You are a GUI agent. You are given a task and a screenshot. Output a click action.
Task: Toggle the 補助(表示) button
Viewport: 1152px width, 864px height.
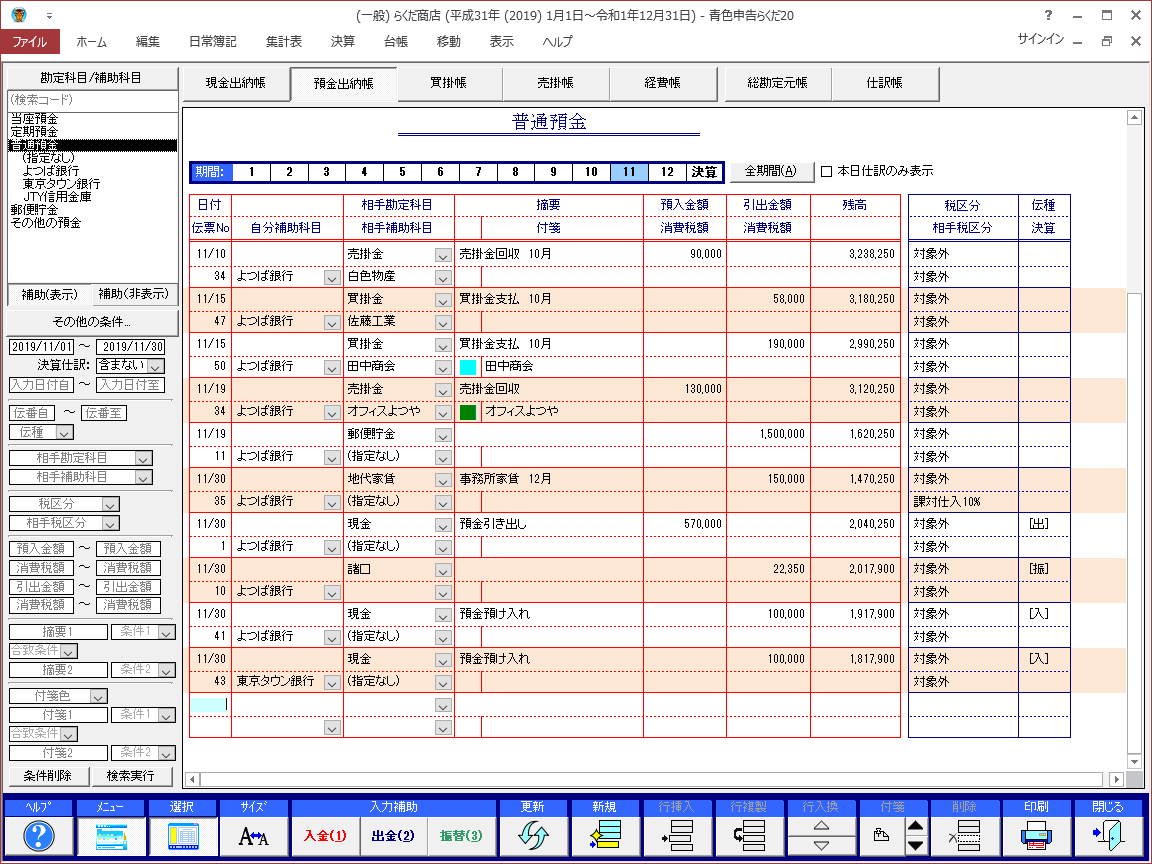[x=49, y=294]
